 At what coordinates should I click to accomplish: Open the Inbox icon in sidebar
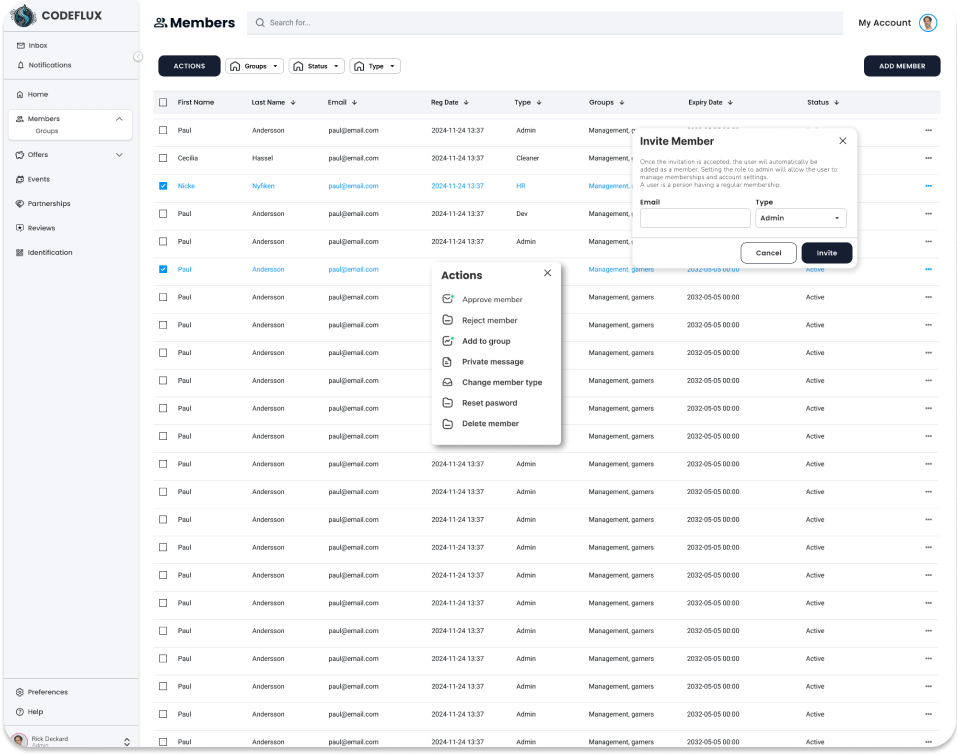point(20,46)
